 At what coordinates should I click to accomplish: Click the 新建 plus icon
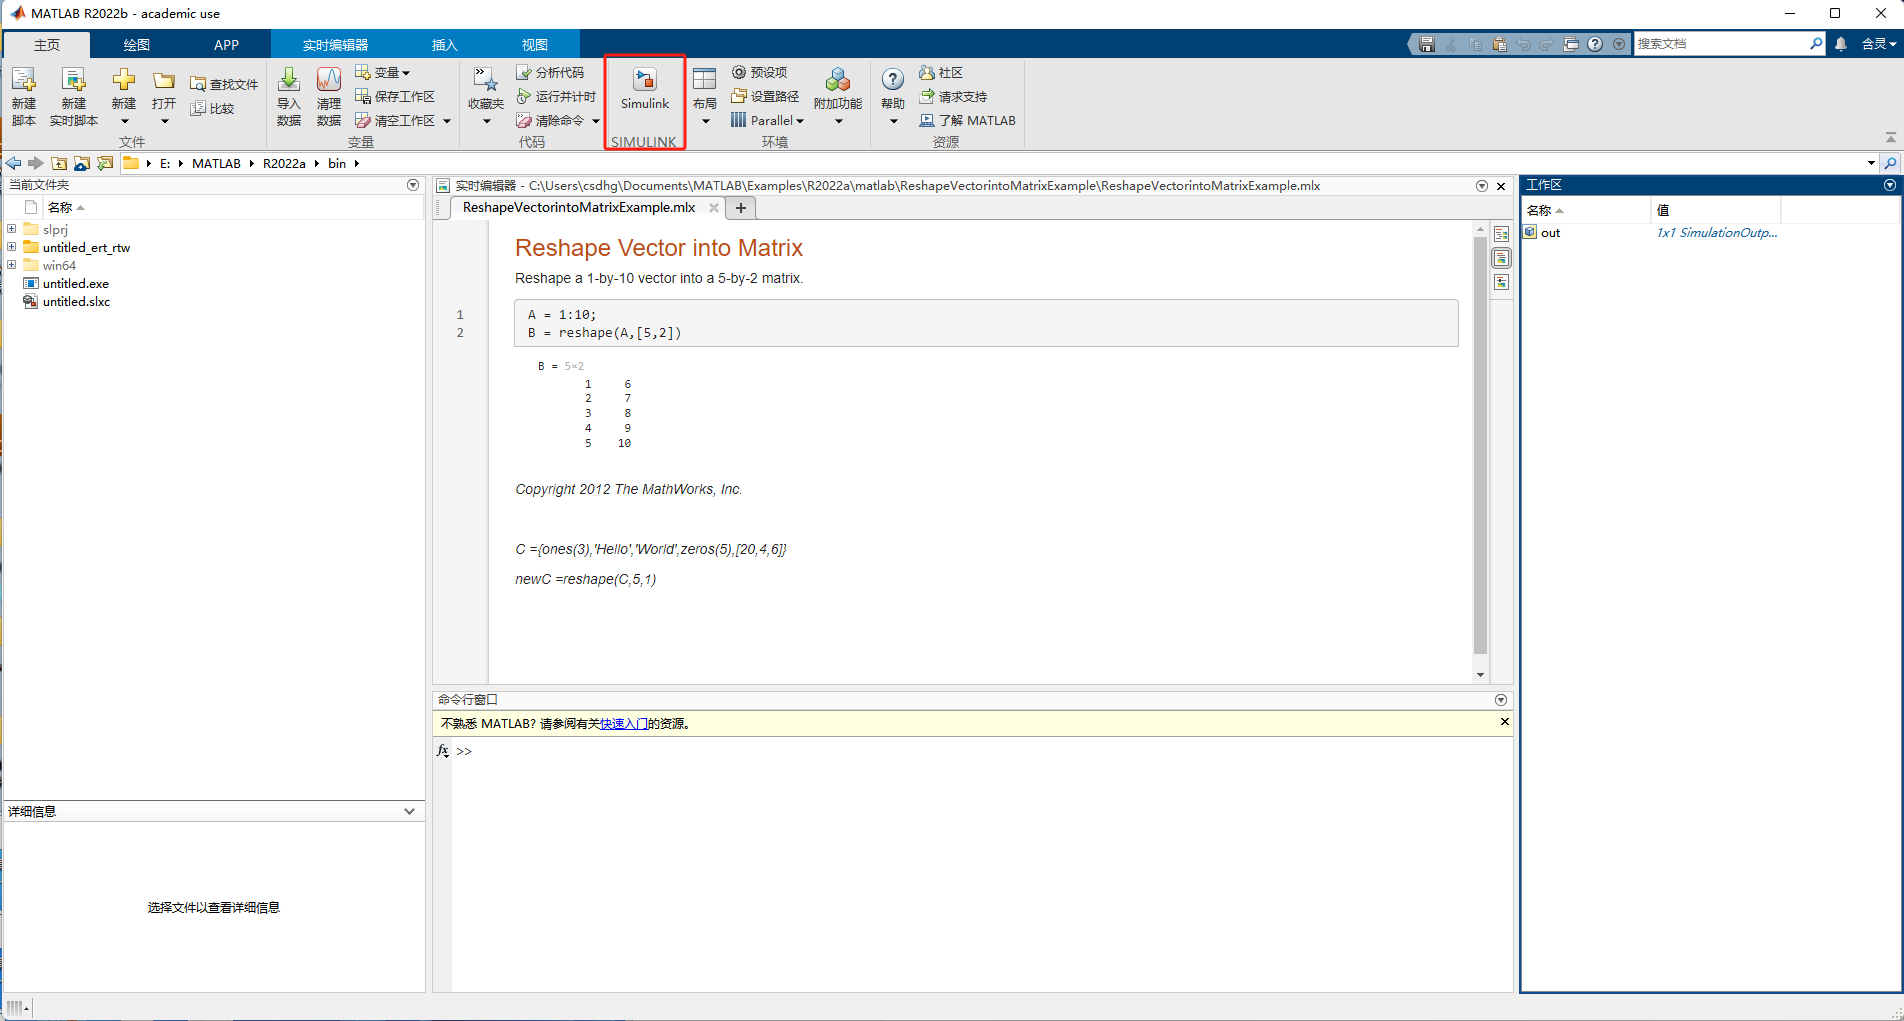pos(124,80)
